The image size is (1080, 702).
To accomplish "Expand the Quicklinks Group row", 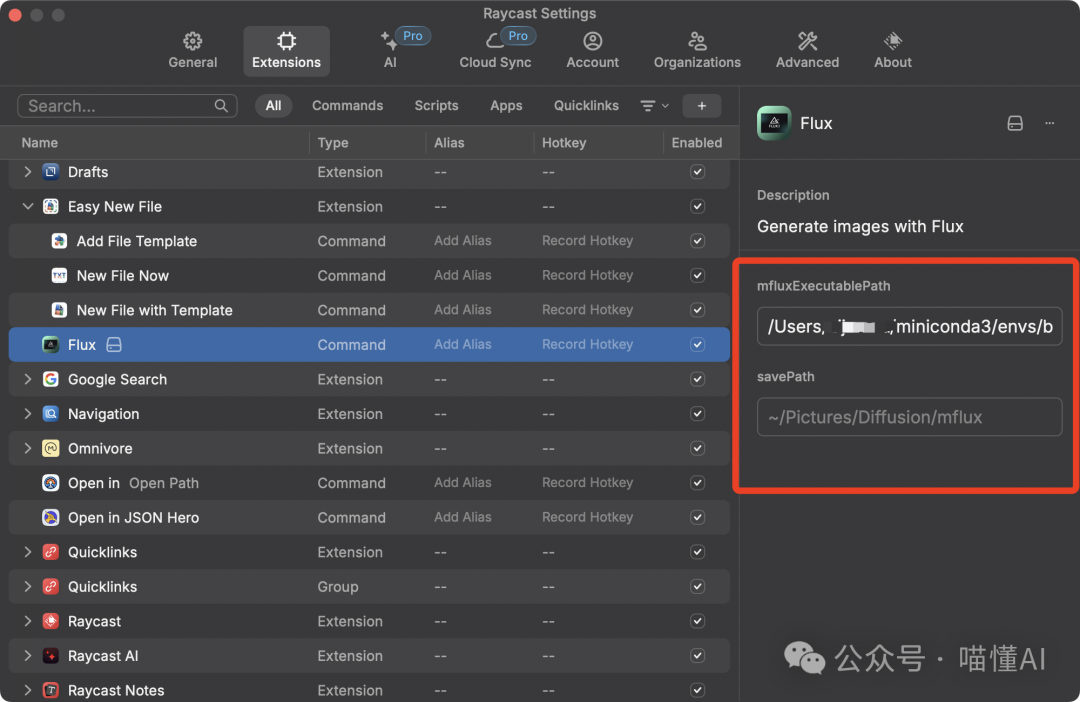I will [x=28, y=586].
